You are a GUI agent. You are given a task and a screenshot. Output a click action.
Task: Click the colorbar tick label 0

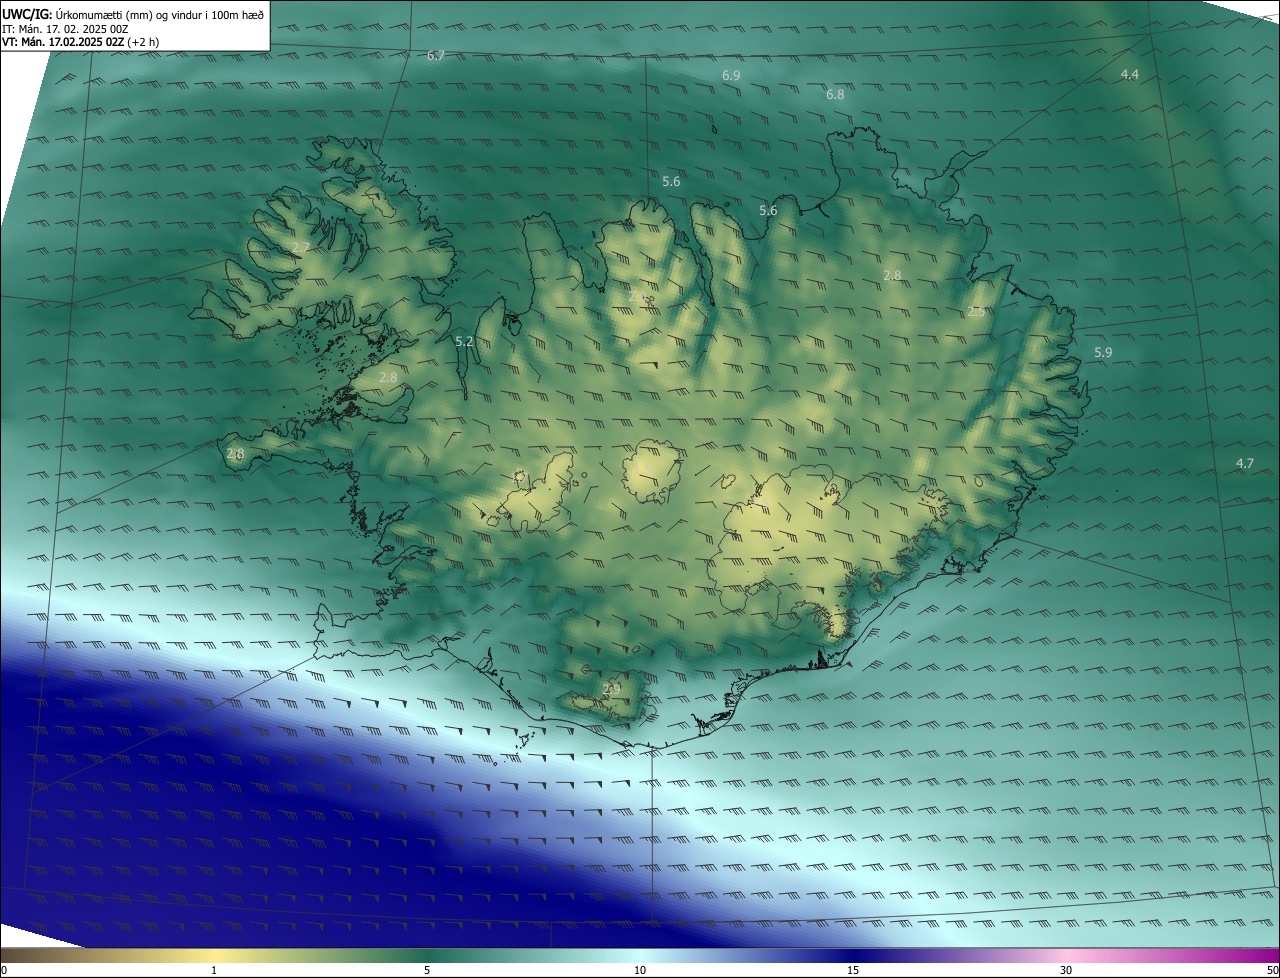coord(3,970)
